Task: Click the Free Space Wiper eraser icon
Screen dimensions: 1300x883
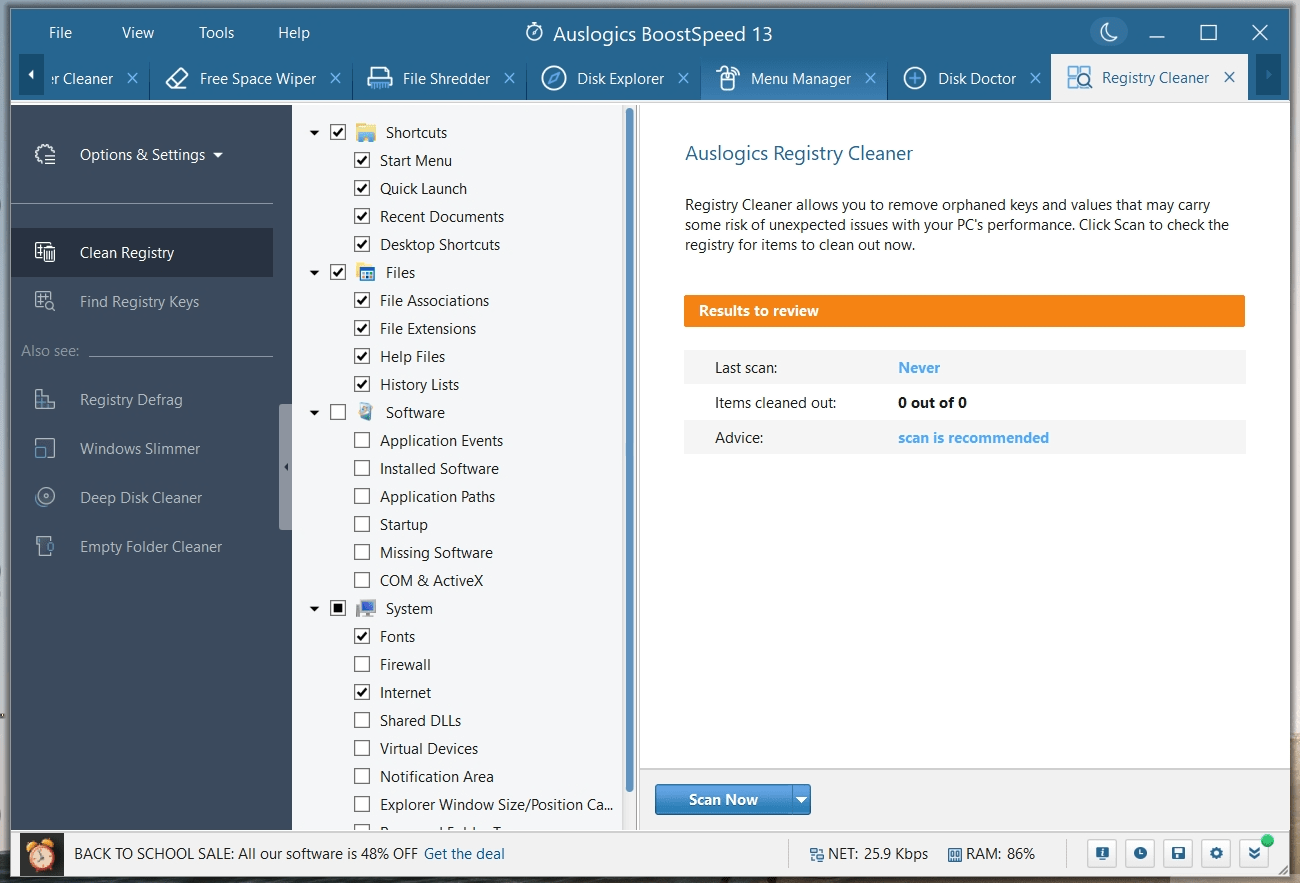Action: click(177, 78)
